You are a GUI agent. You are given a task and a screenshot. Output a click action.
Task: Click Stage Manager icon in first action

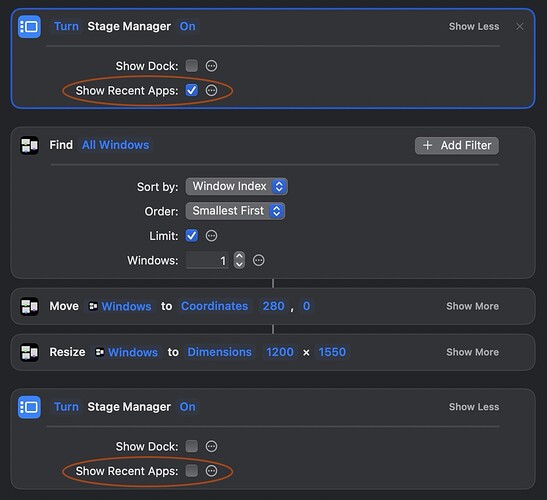29,27
